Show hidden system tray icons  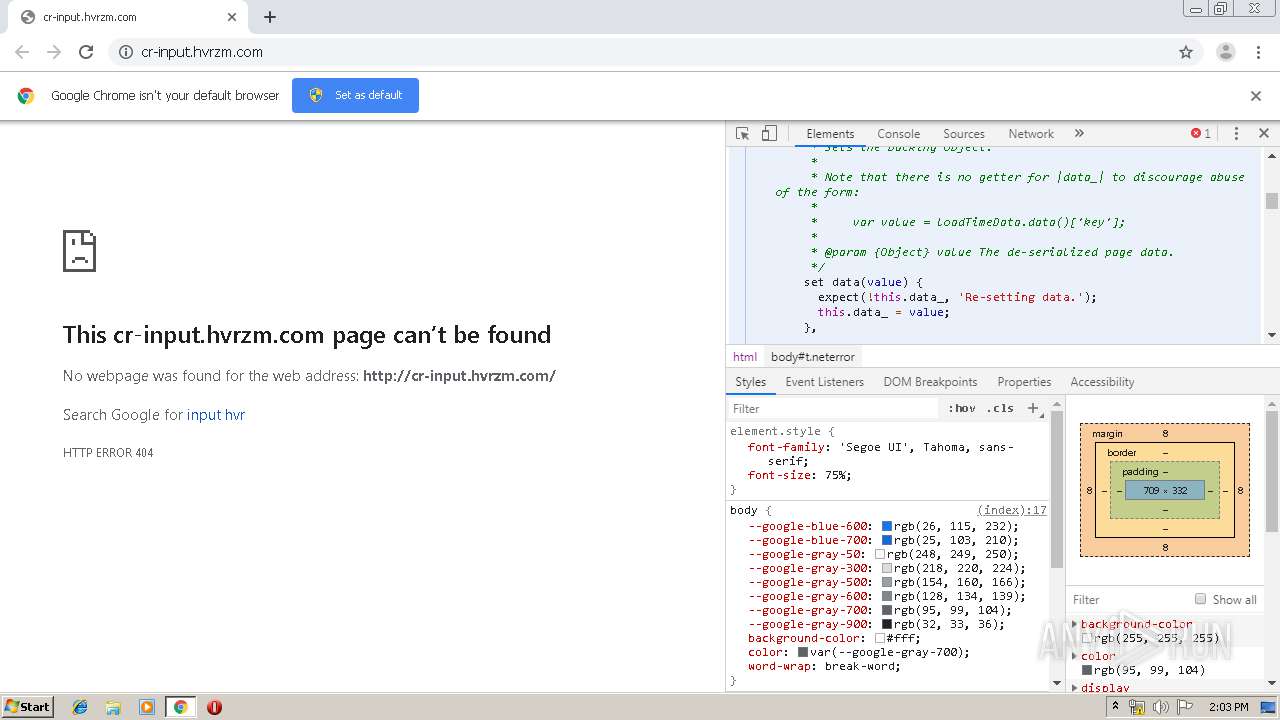(1116, 707)
